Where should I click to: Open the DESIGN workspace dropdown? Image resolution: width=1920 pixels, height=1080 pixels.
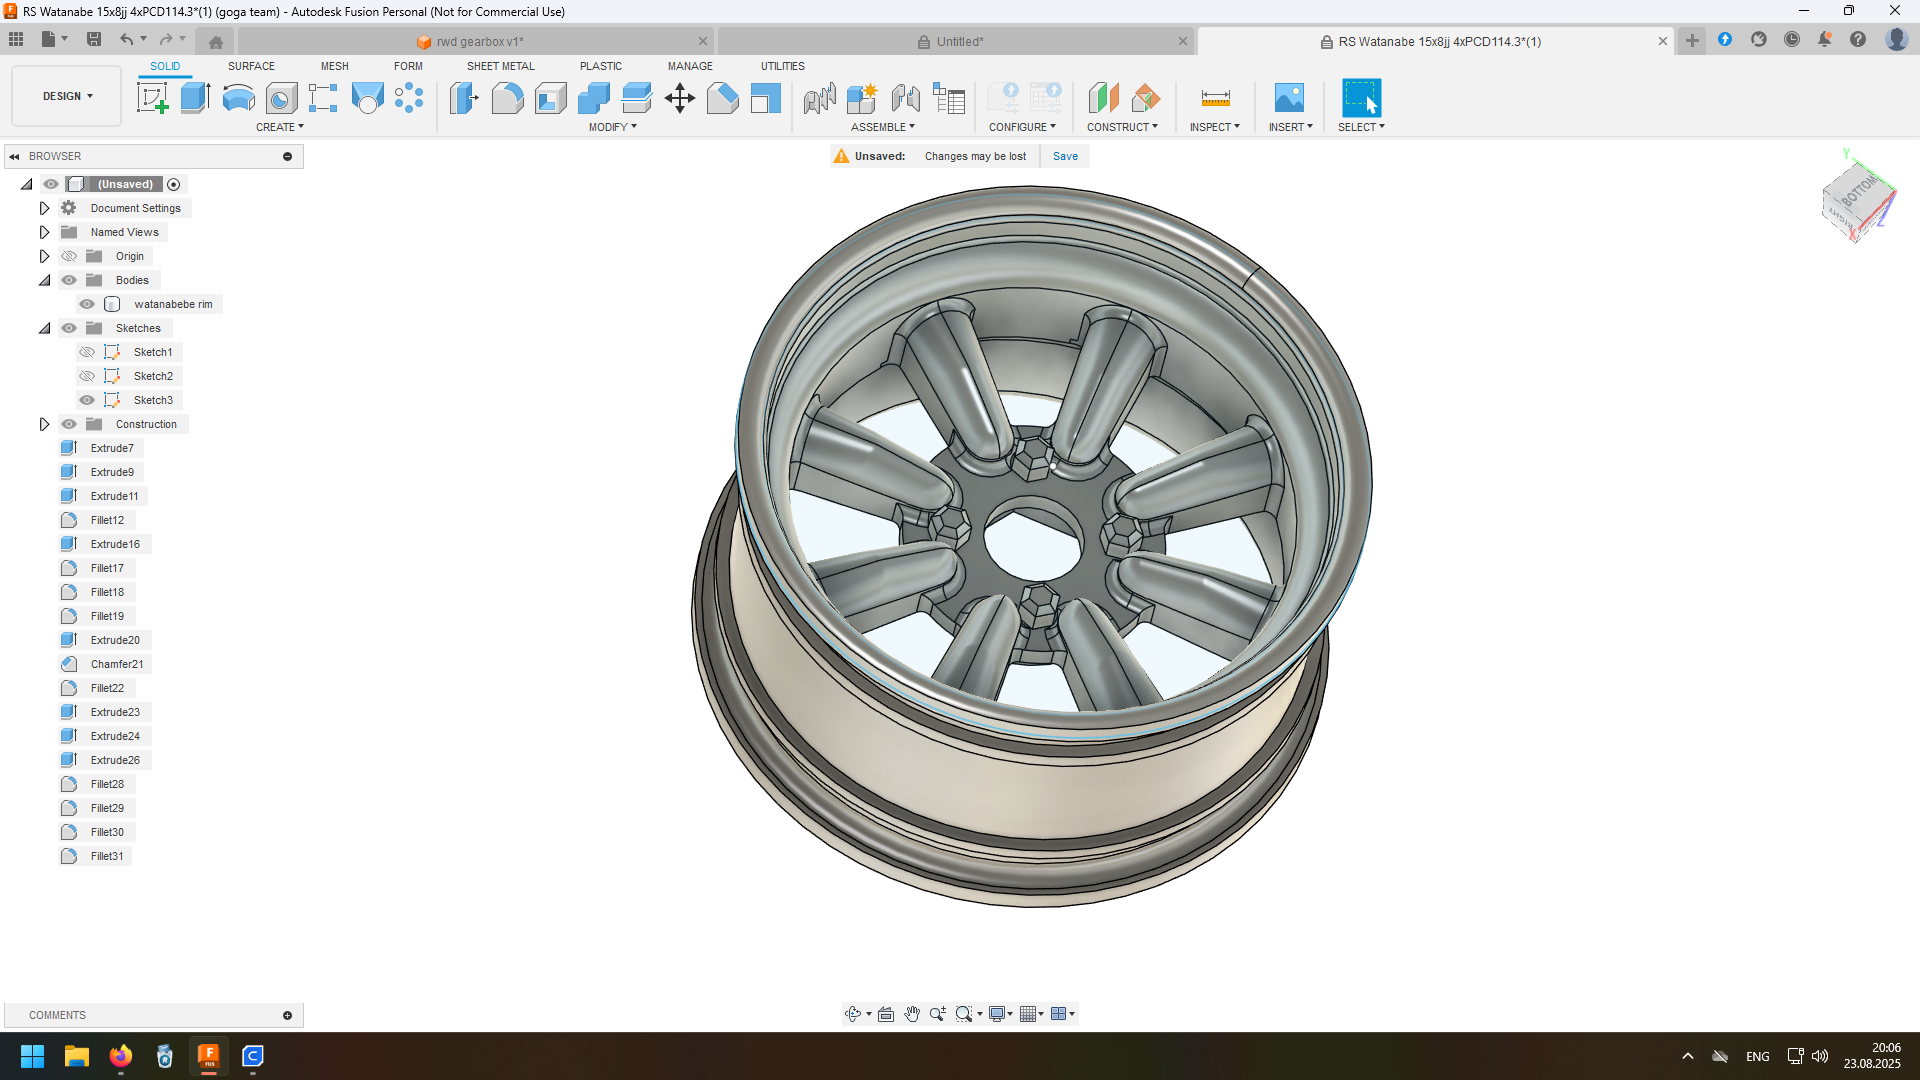click(x=67, y=96)
